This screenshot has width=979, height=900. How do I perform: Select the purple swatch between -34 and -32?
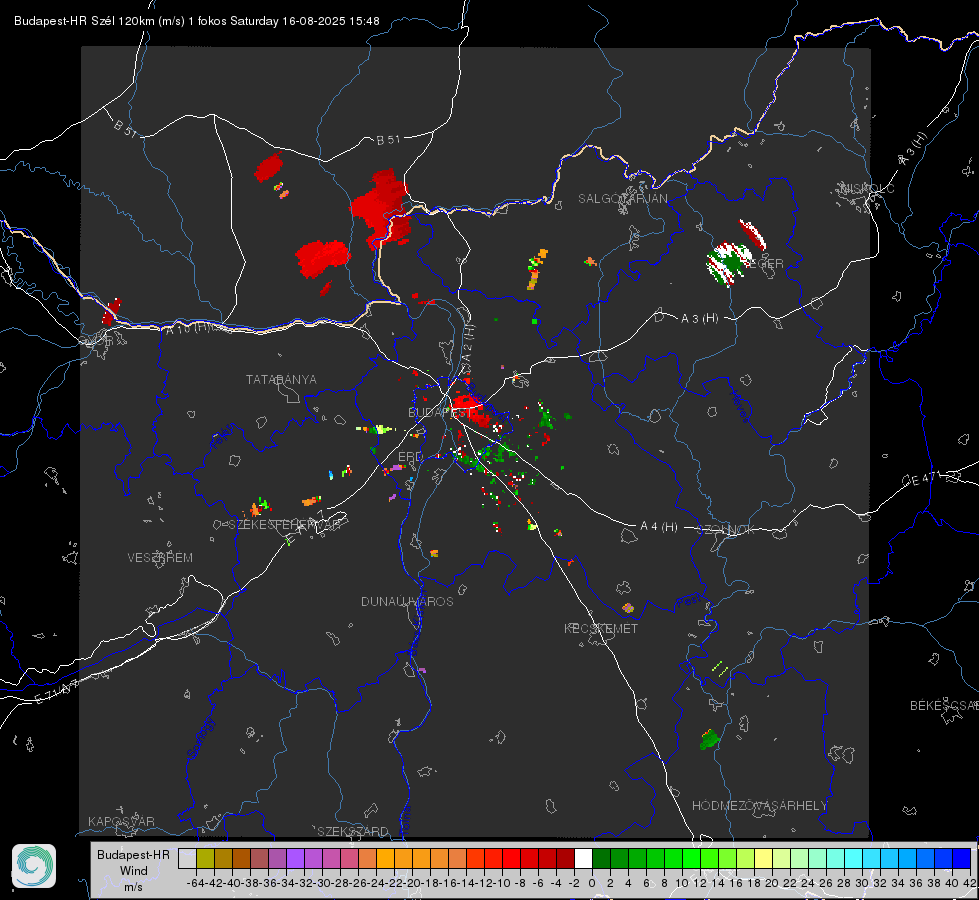[295, 858]
